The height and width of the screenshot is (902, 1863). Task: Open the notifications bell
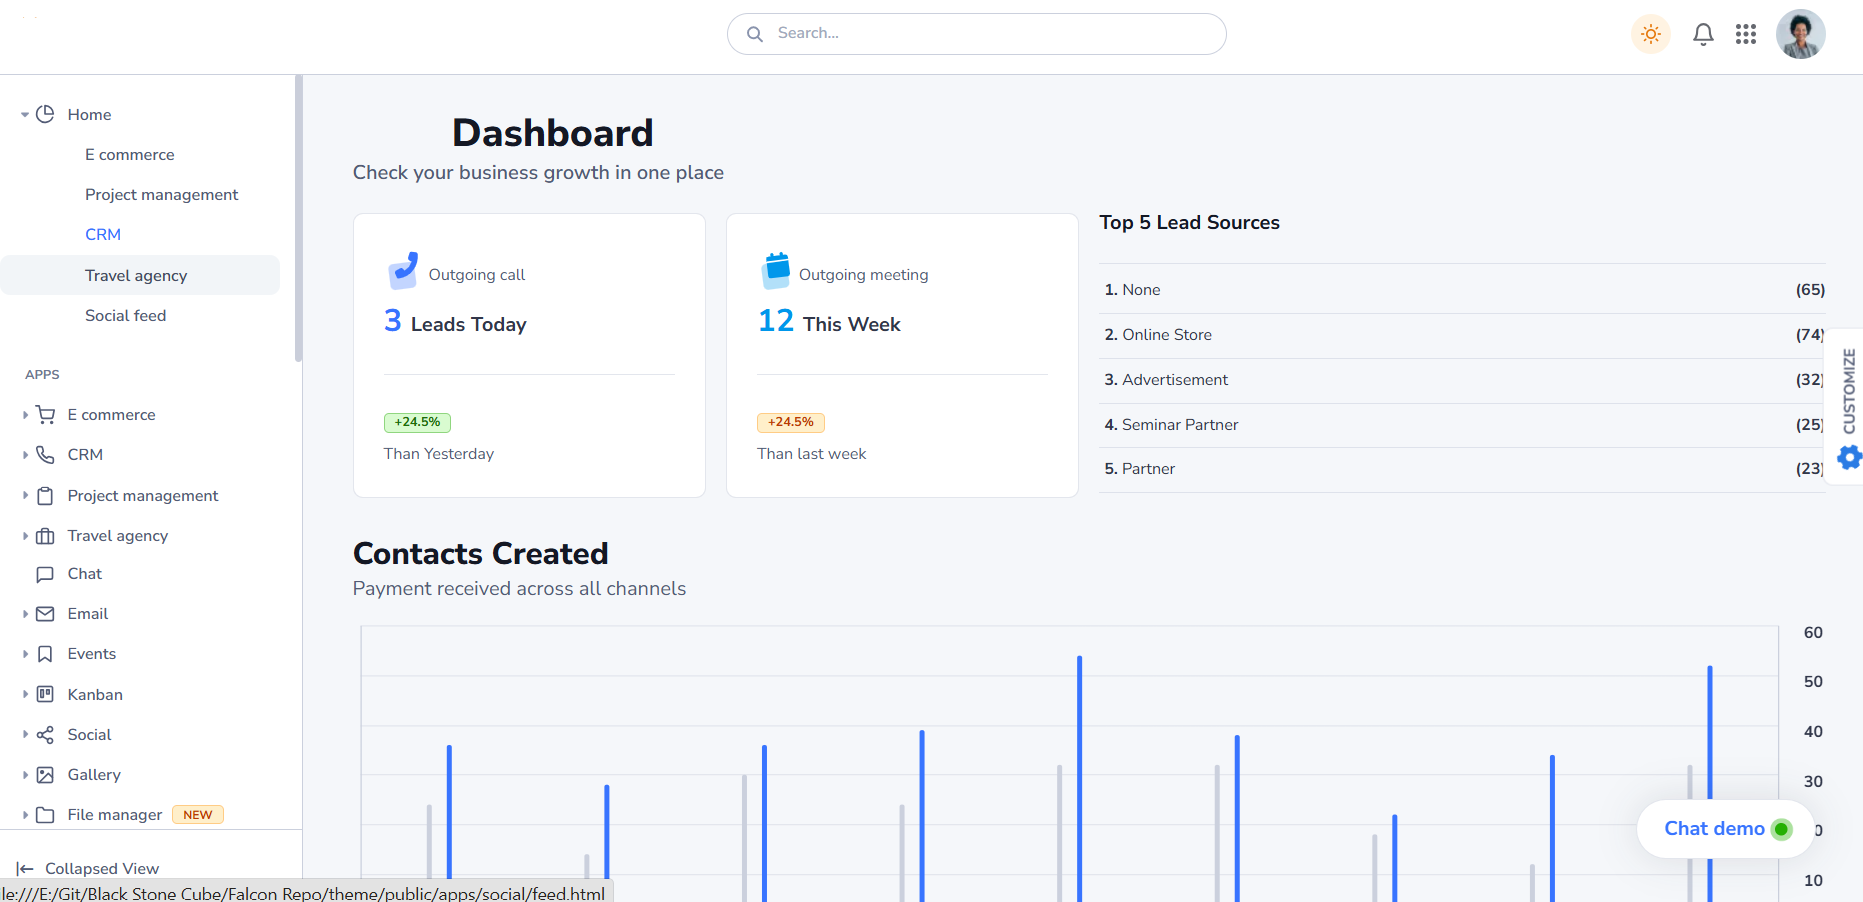(1703, 34)
